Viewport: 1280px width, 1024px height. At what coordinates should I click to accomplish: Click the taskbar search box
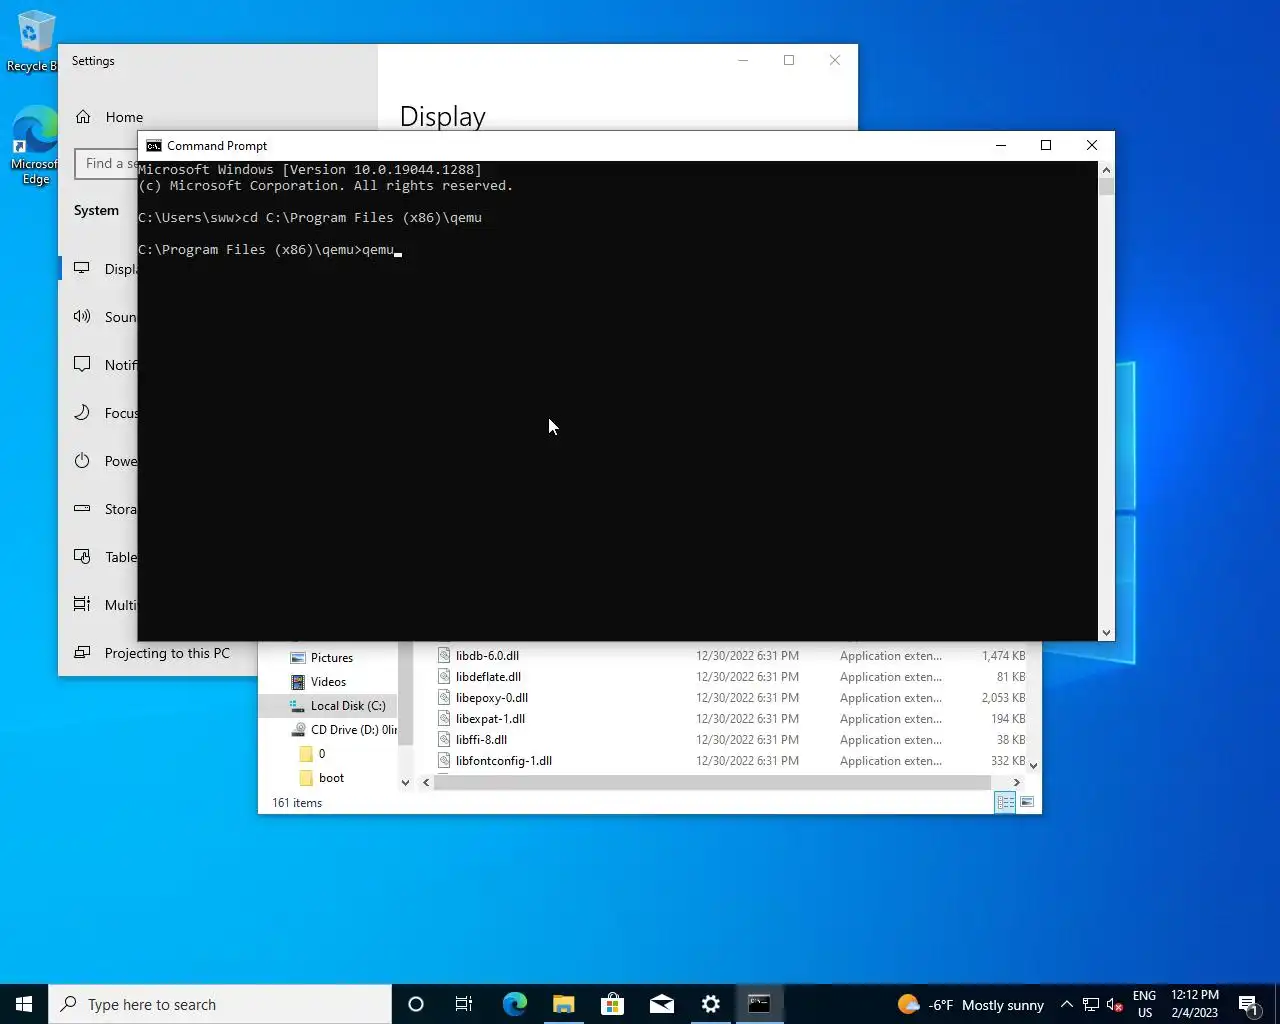pyautogui.click(x=220, y=1004)
